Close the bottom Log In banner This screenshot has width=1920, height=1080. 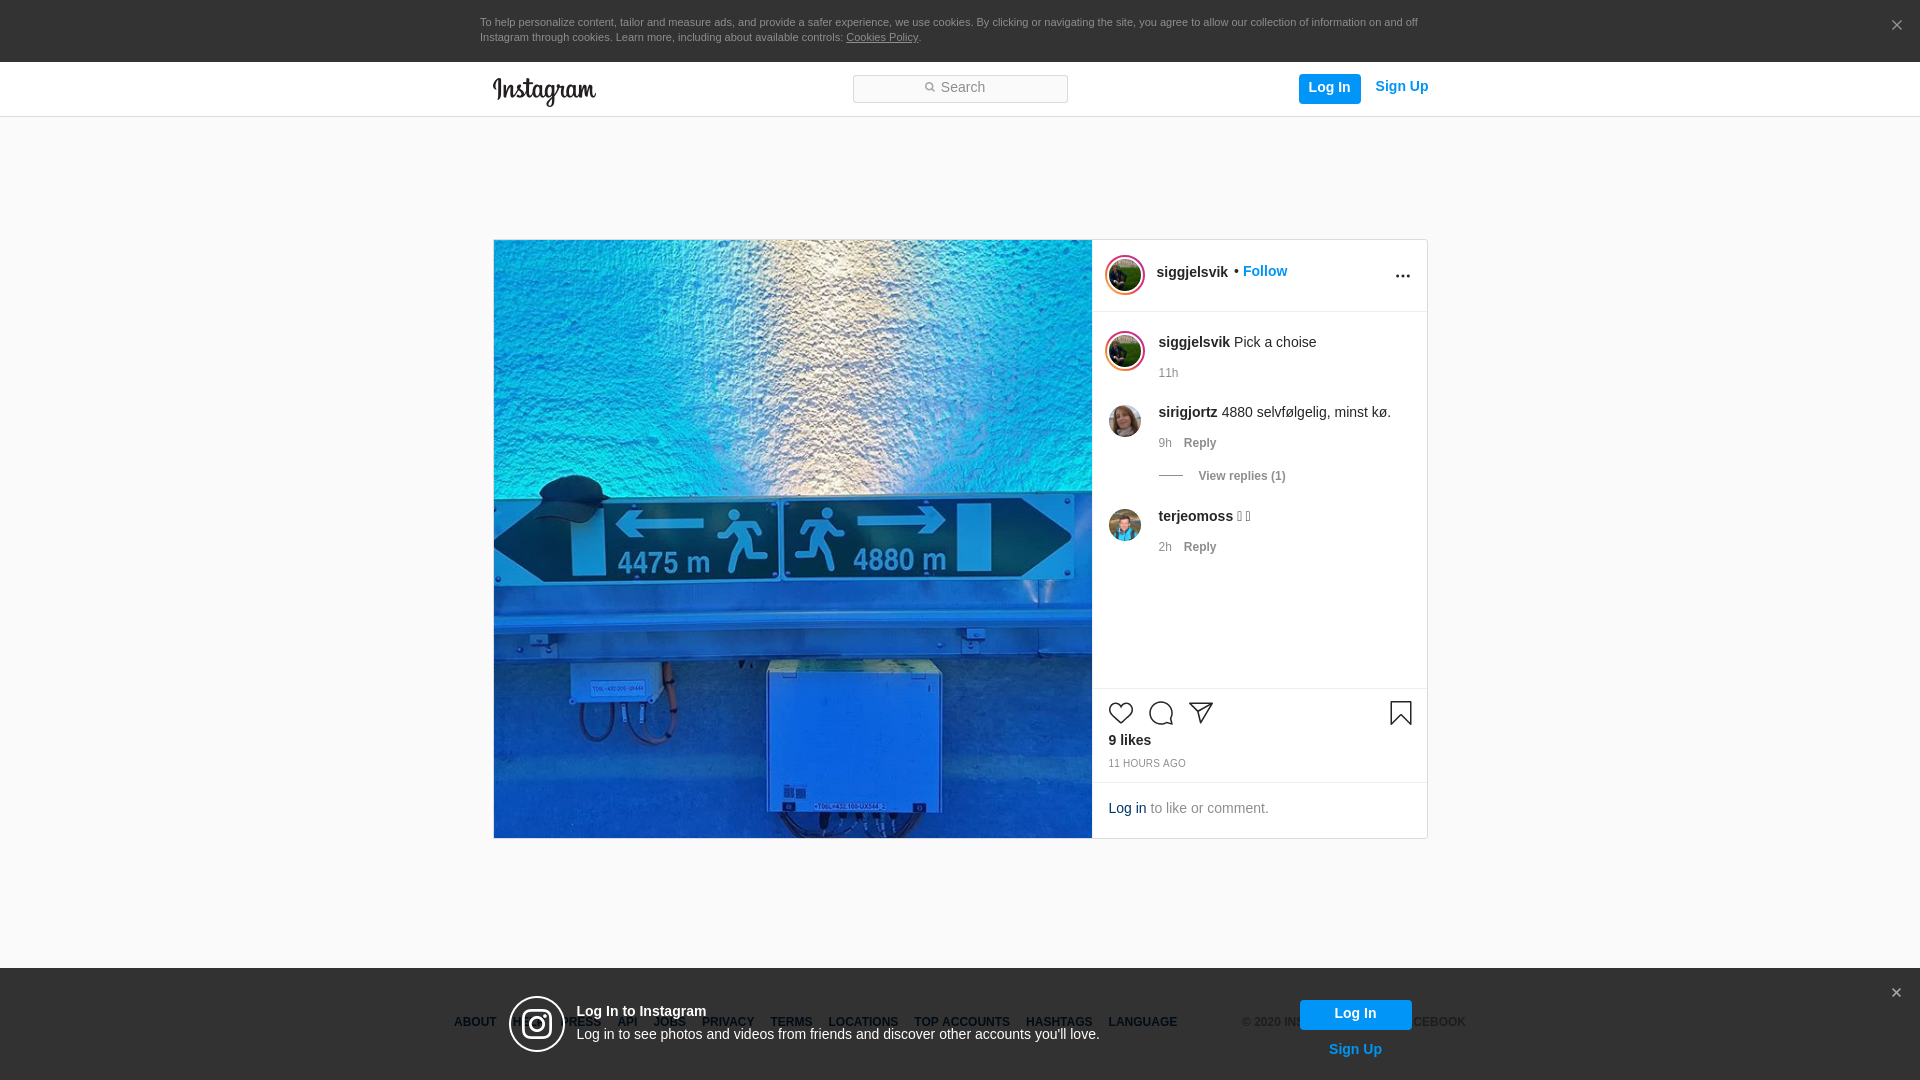1896,993
